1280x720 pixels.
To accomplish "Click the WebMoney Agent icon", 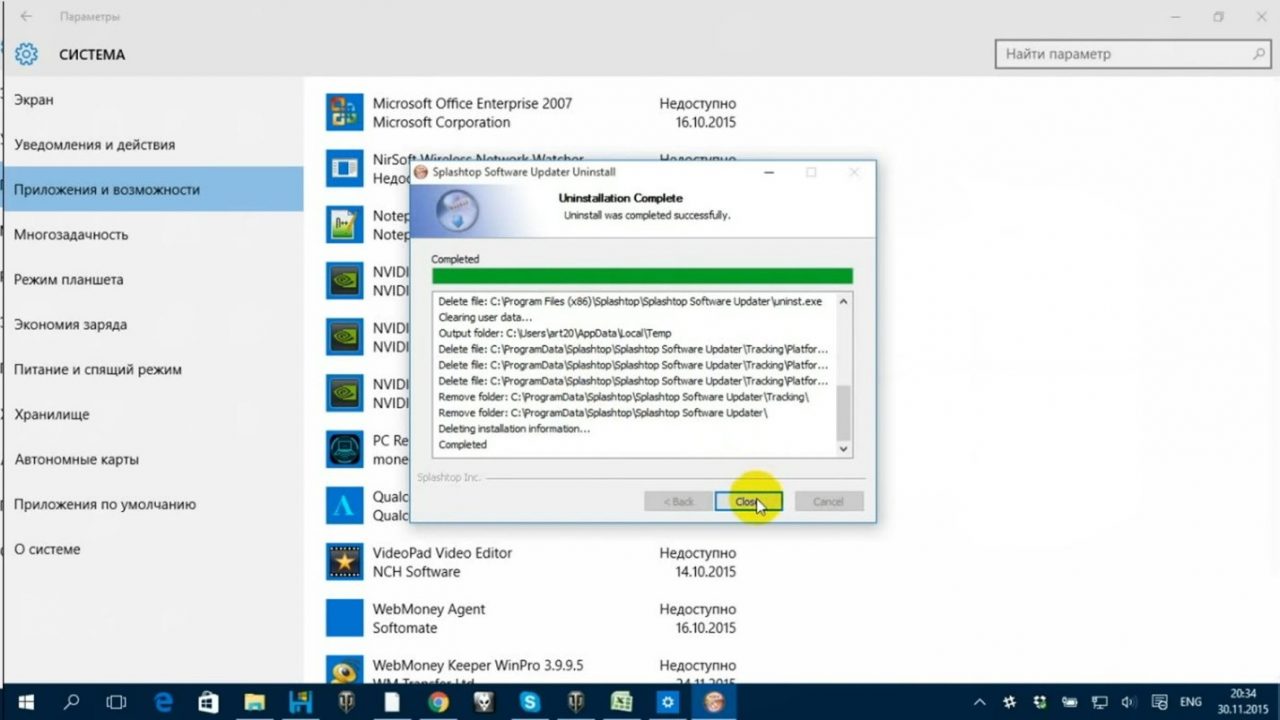I will (x=344, y=617).
